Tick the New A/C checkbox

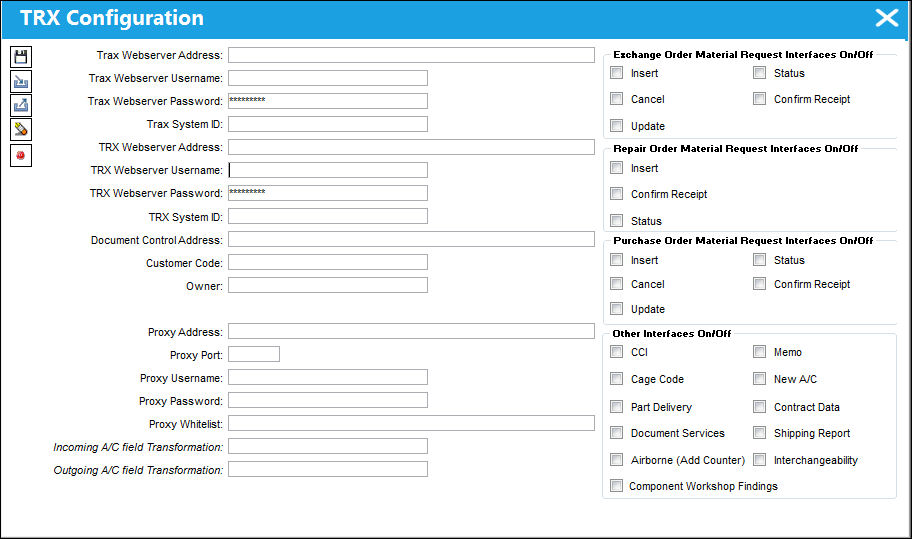(760, 379)
